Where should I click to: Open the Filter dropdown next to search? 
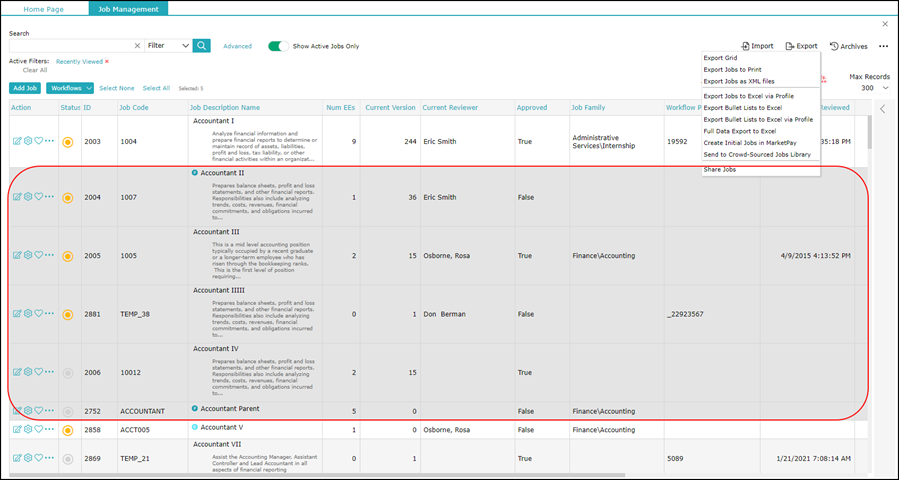[167, 46]
